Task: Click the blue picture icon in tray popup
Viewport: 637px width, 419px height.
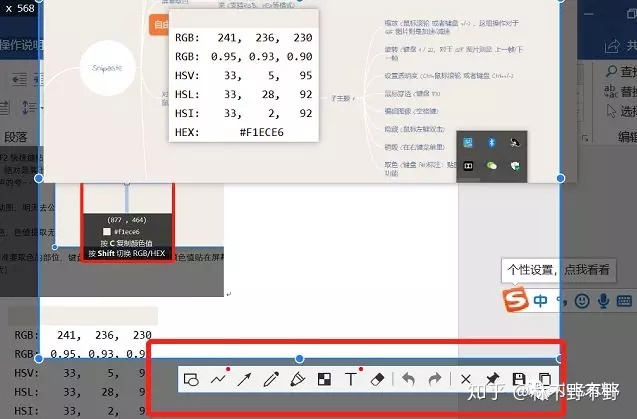Action: [x=468, y=142]
